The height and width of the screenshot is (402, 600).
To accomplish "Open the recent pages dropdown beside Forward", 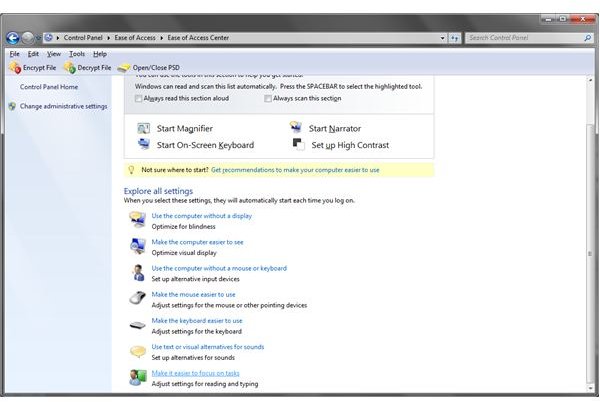I will coord(38,38).
